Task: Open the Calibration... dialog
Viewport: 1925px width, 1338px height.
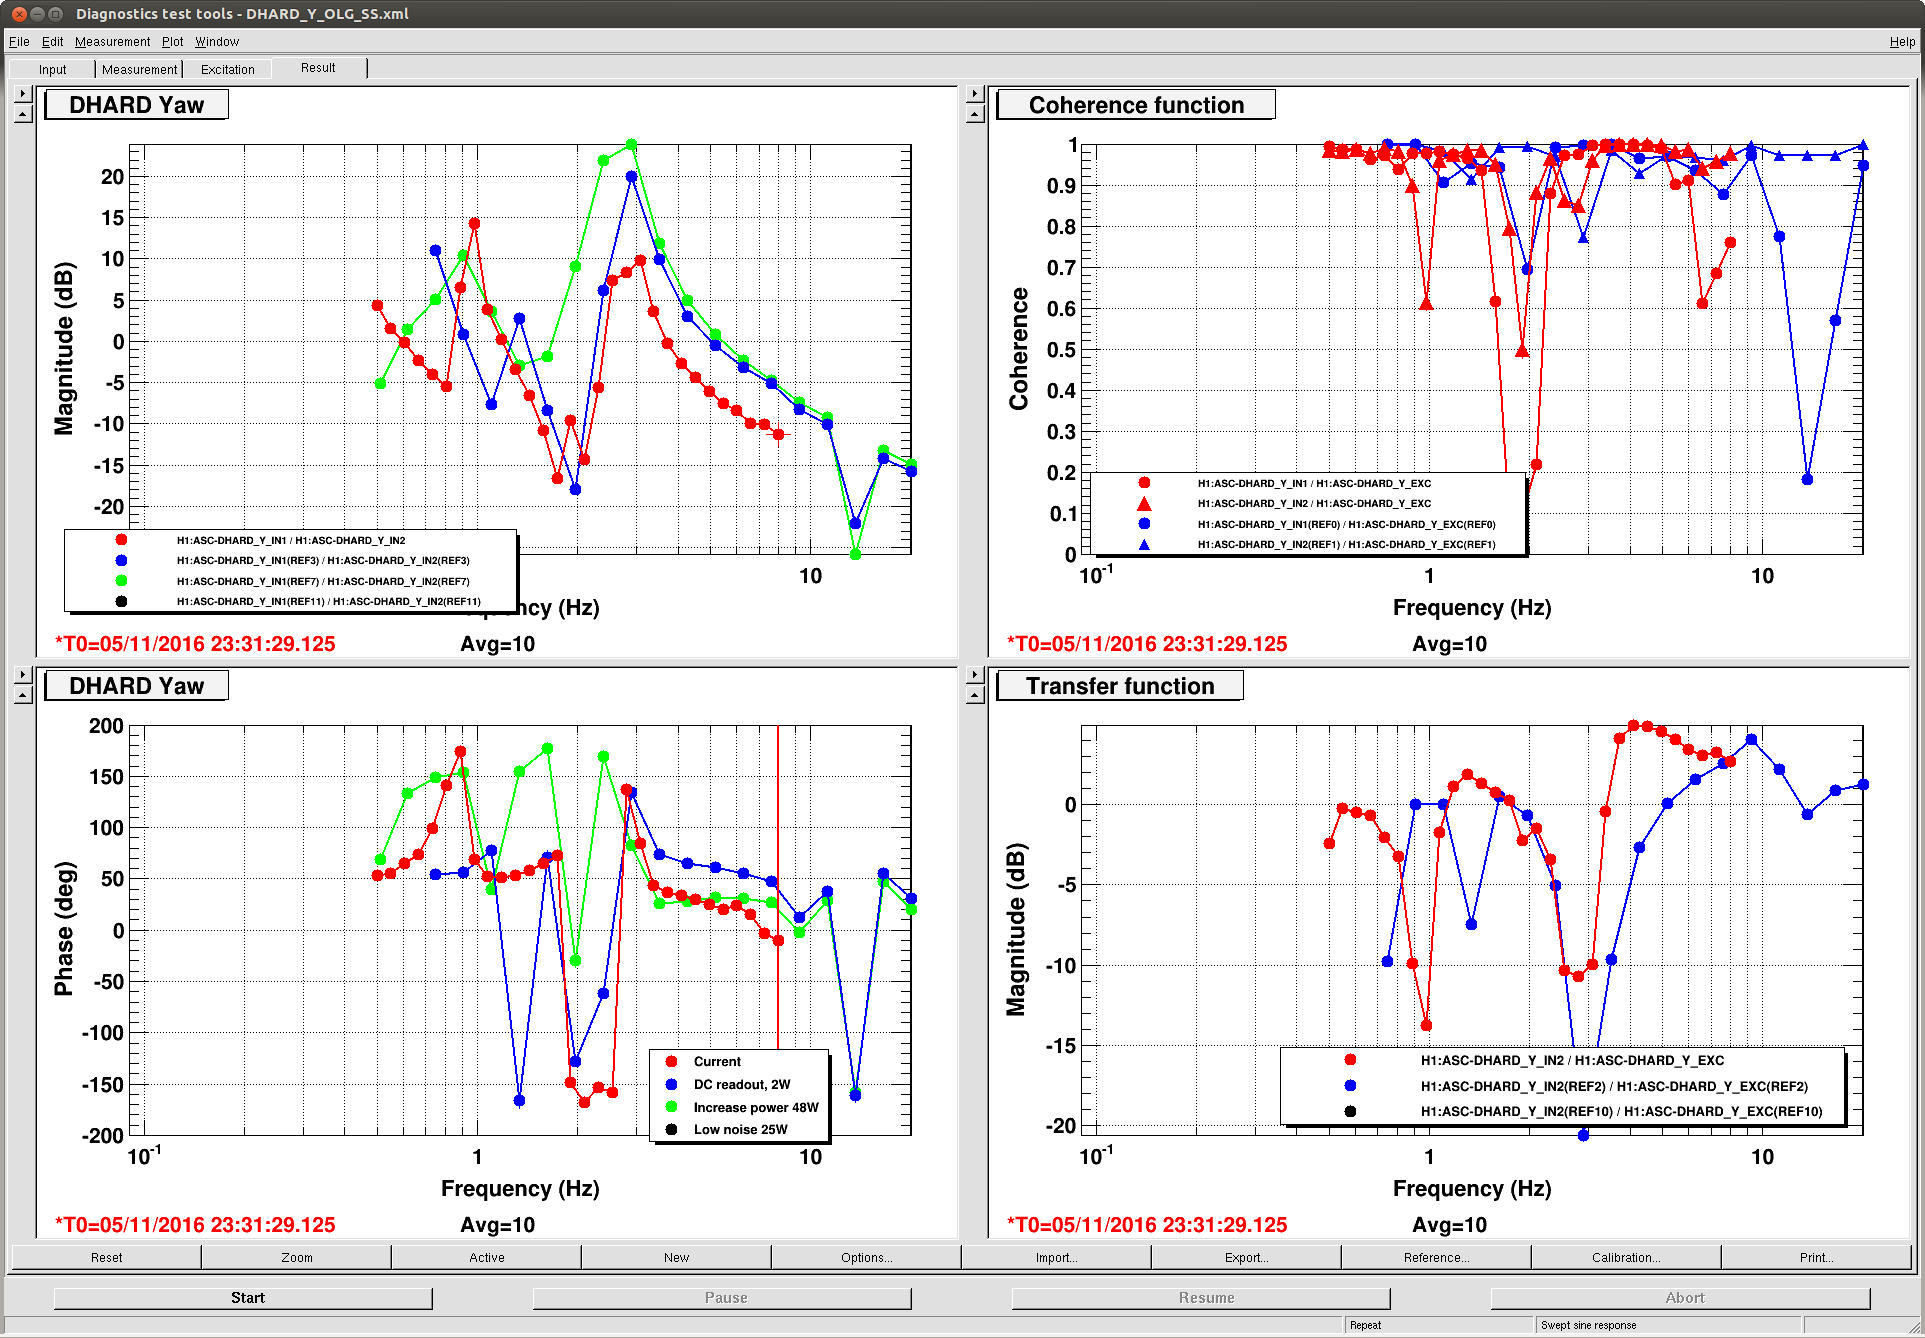Action: point(1626,1258)
